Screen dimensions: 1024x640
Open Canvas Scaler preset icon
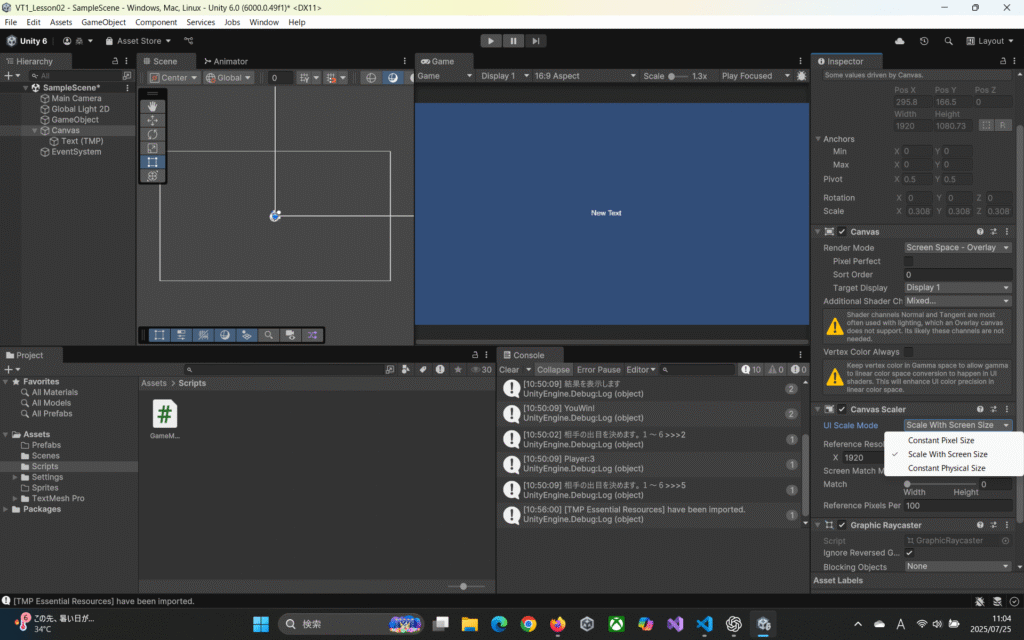(993, 409)
